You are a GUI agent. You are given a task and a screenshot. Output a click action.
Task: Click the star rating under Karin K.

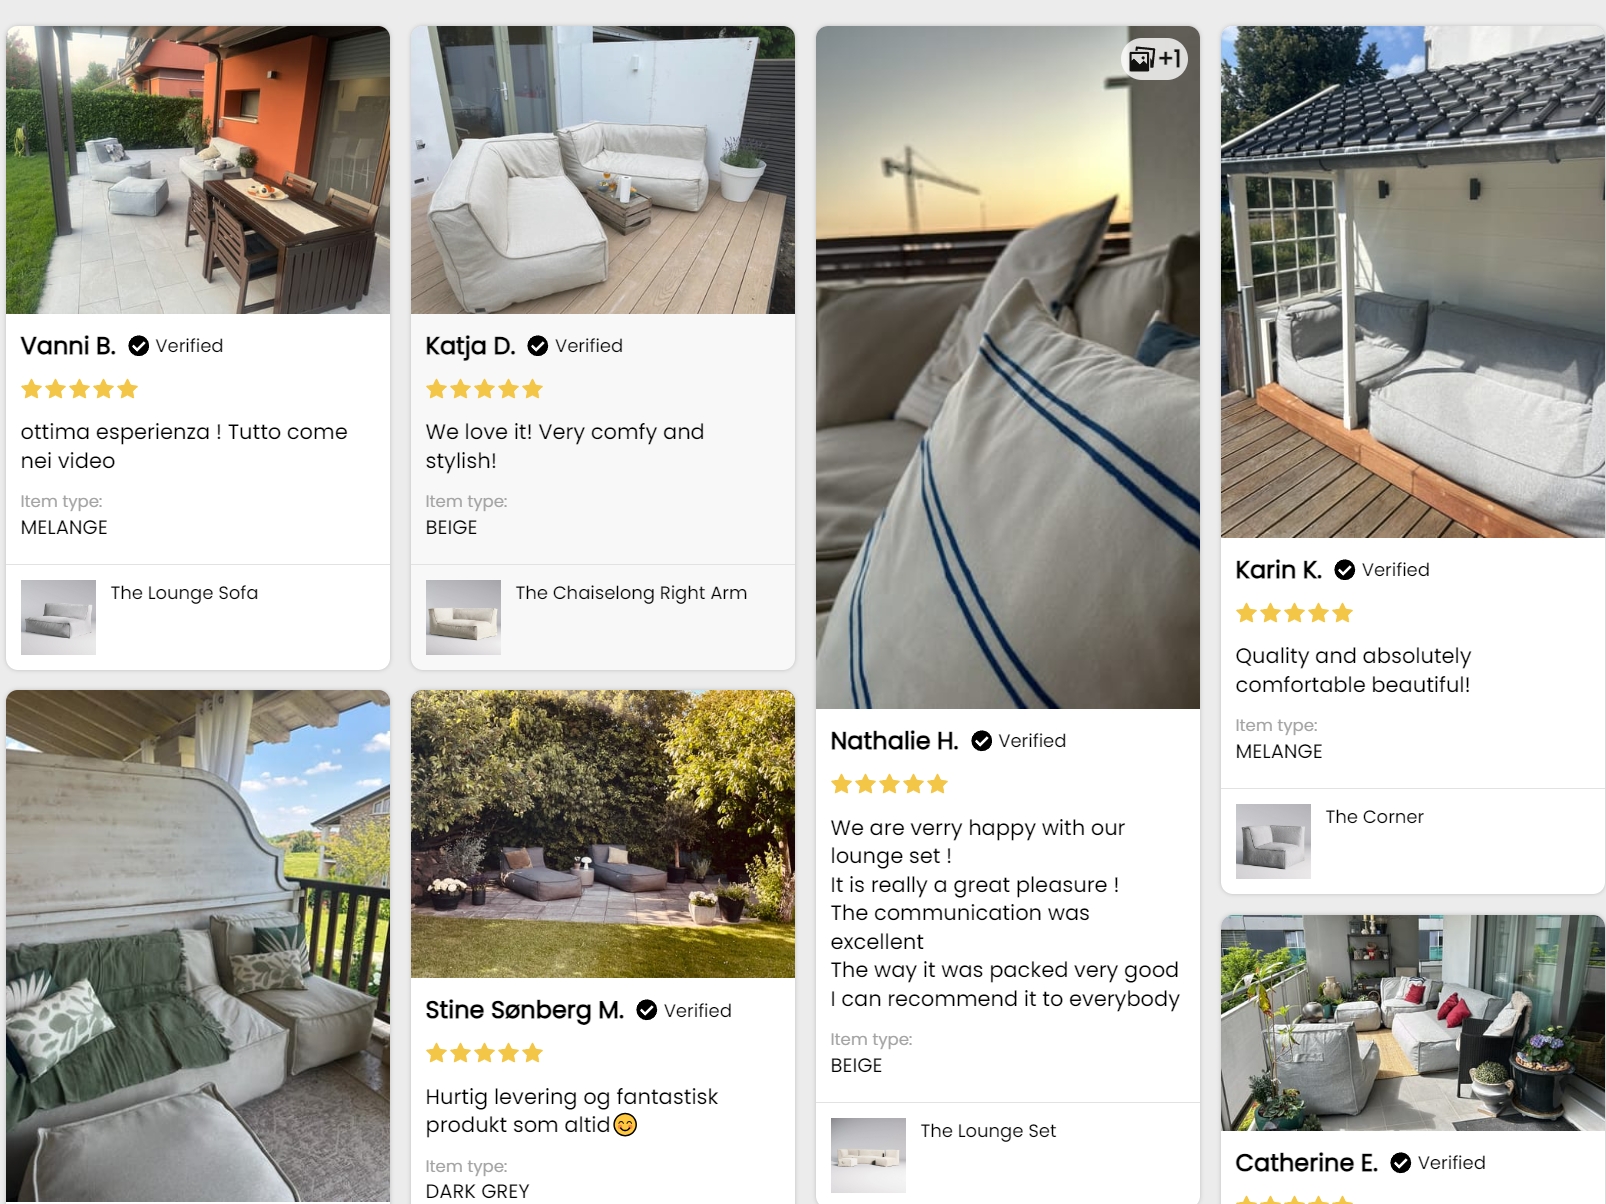click(x=1294, y=613)
